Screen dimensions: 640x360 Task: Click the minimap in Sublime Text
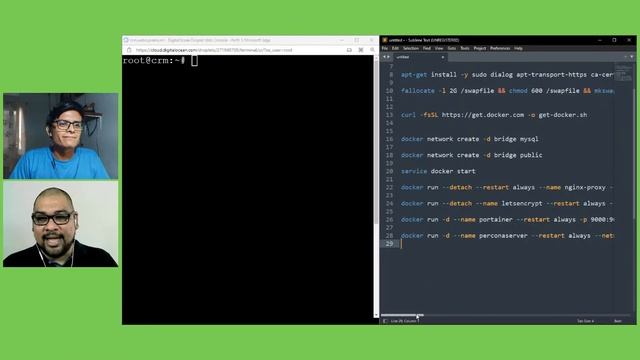pos(623,73)
